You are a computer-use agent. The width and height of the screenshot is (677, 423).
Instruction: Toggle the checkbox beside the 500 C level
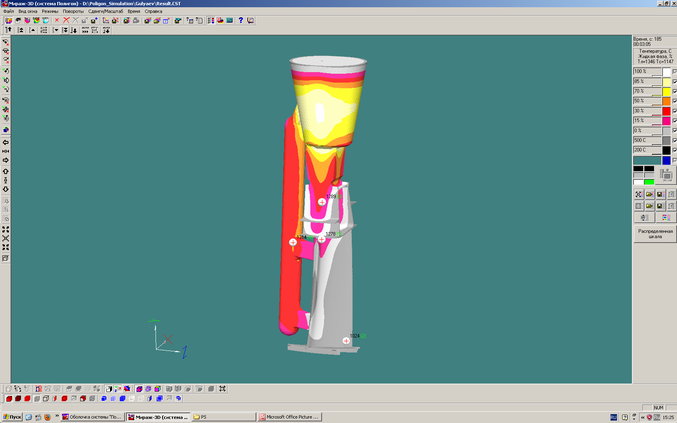pos(674,140)
